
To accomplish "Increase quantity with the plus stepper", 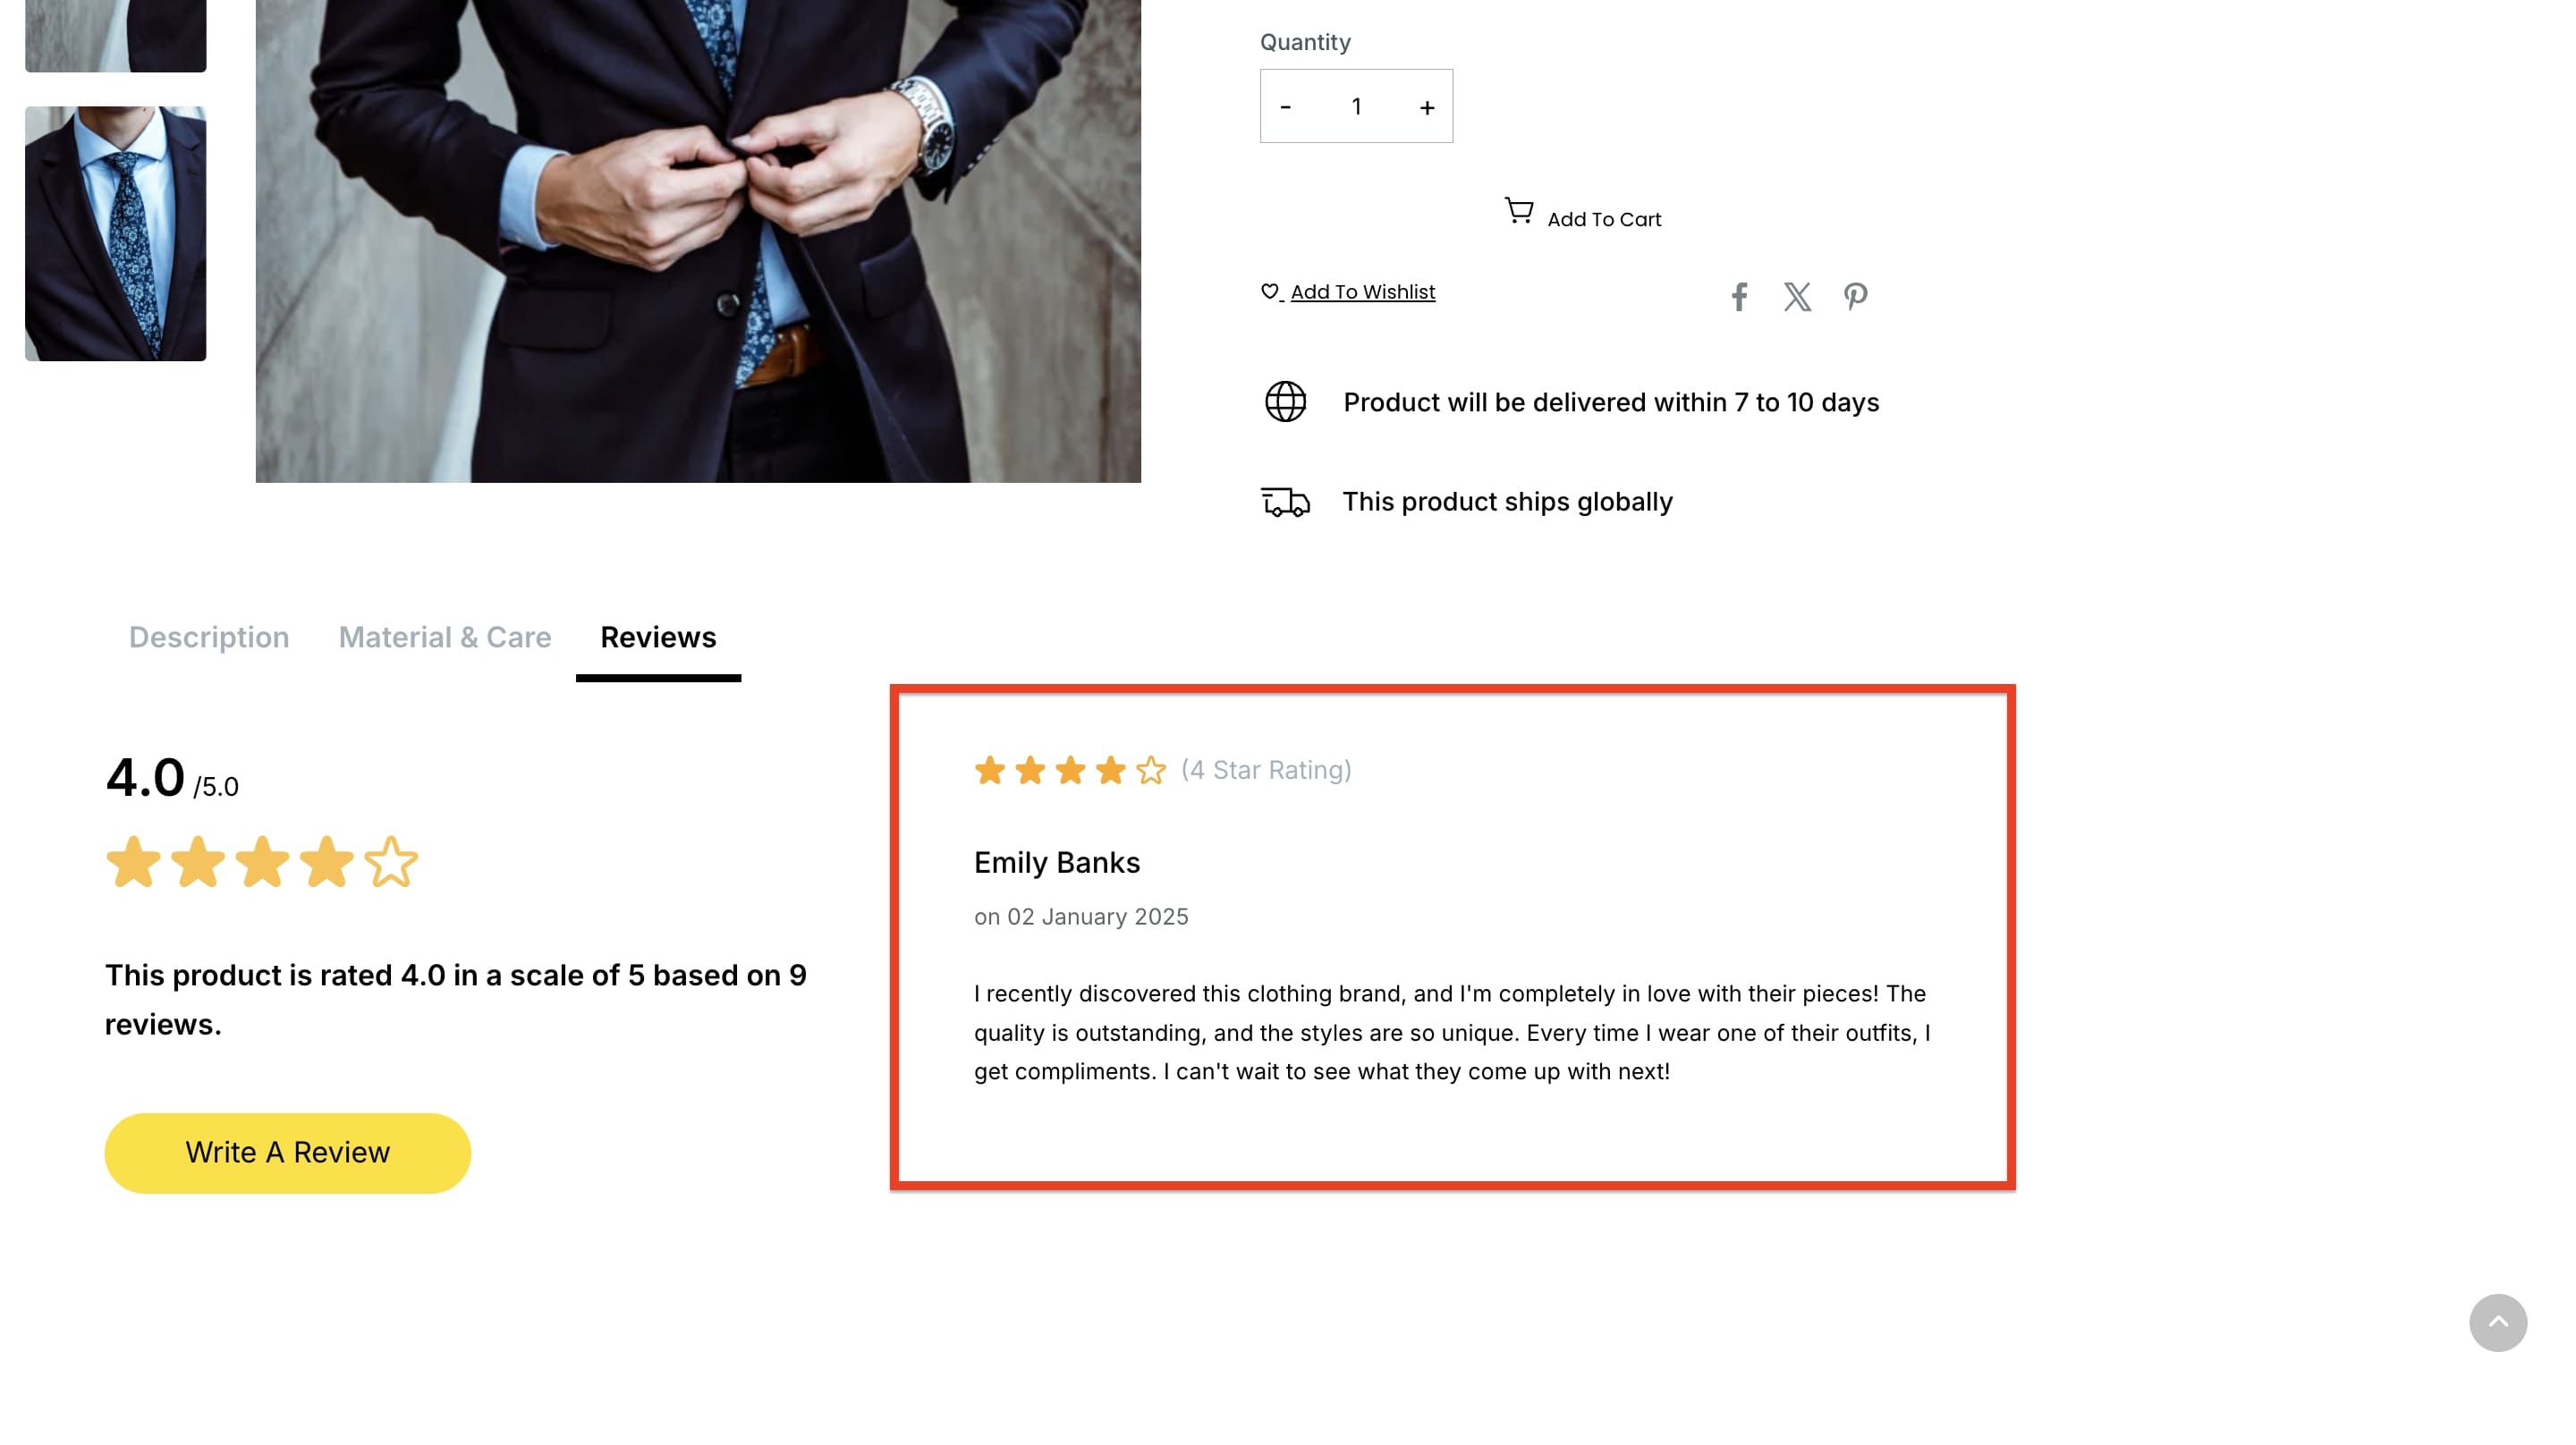I will click(1427, 106).
